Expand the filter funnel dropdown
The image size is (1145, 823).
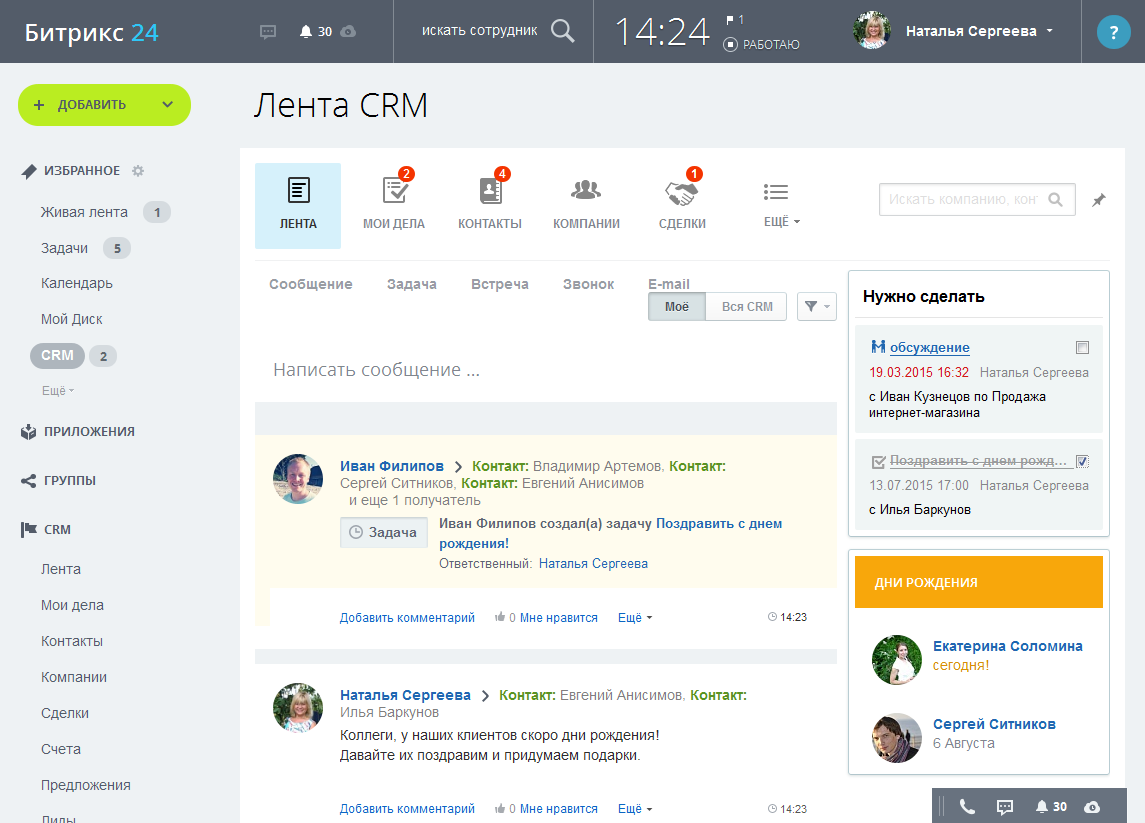coord(816,307)
